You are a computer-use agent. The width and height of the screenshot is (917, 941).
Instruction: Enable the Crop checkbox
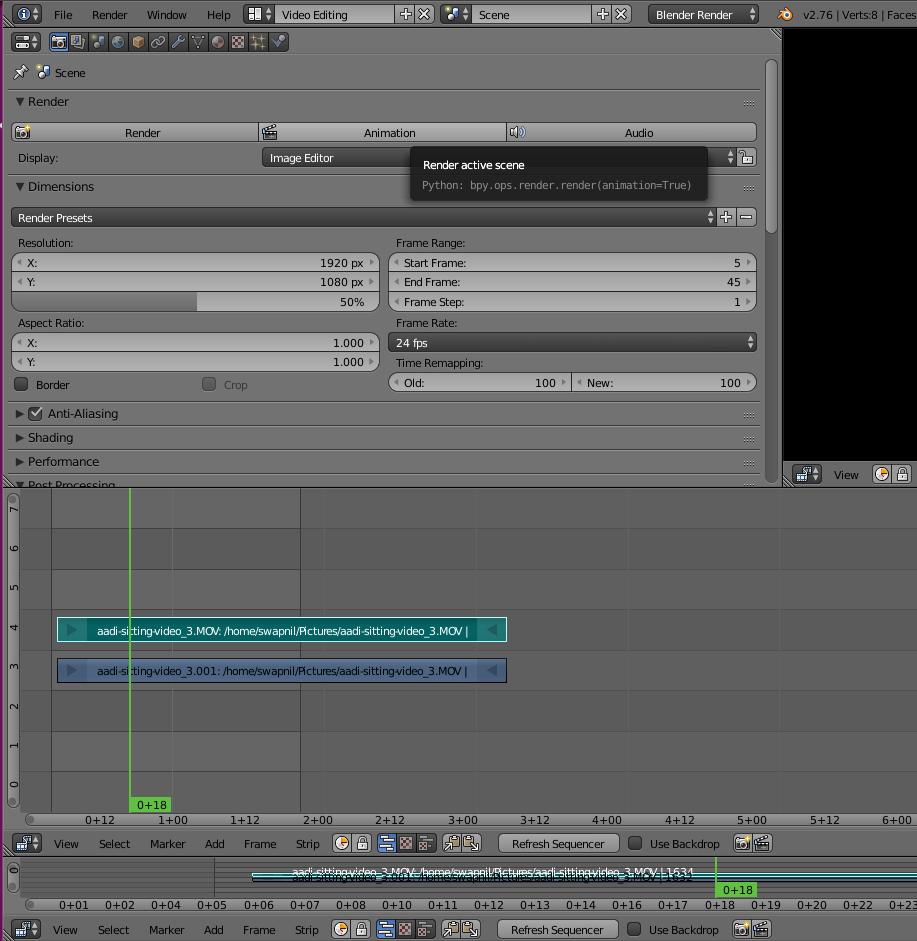coord(209,384)
